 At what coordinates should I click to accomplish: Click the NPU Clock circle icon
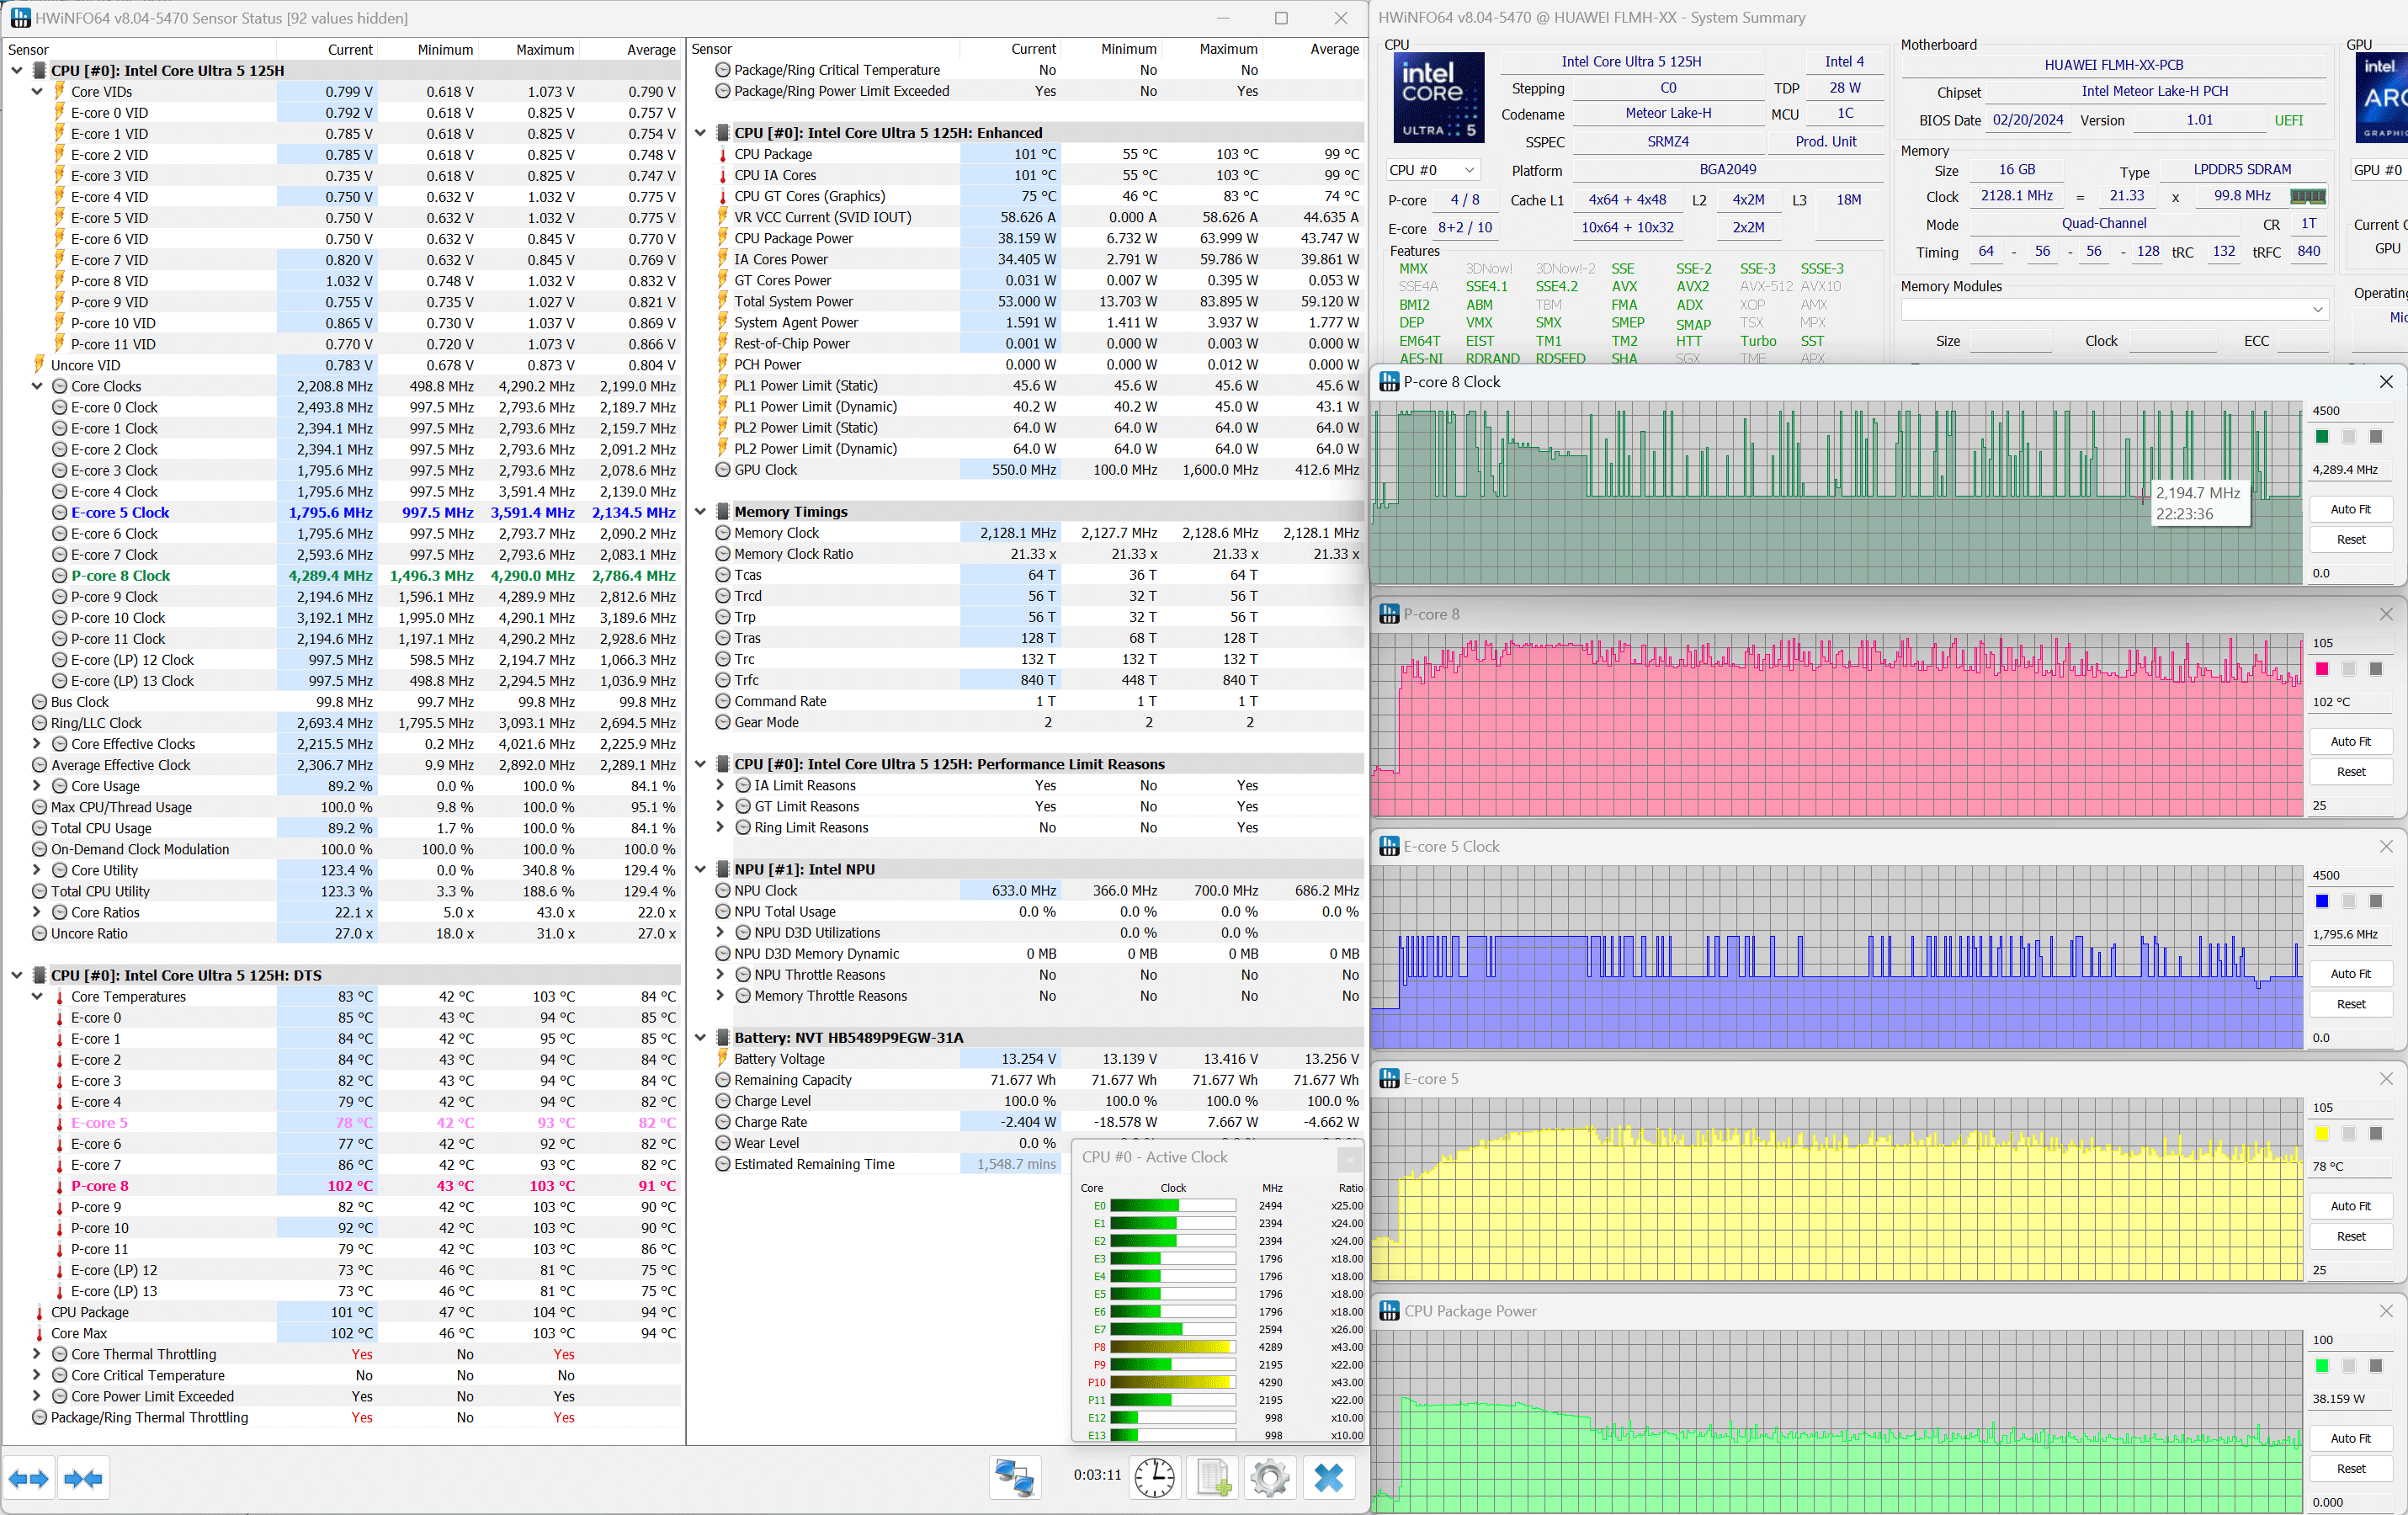click(x=722, y=891)
